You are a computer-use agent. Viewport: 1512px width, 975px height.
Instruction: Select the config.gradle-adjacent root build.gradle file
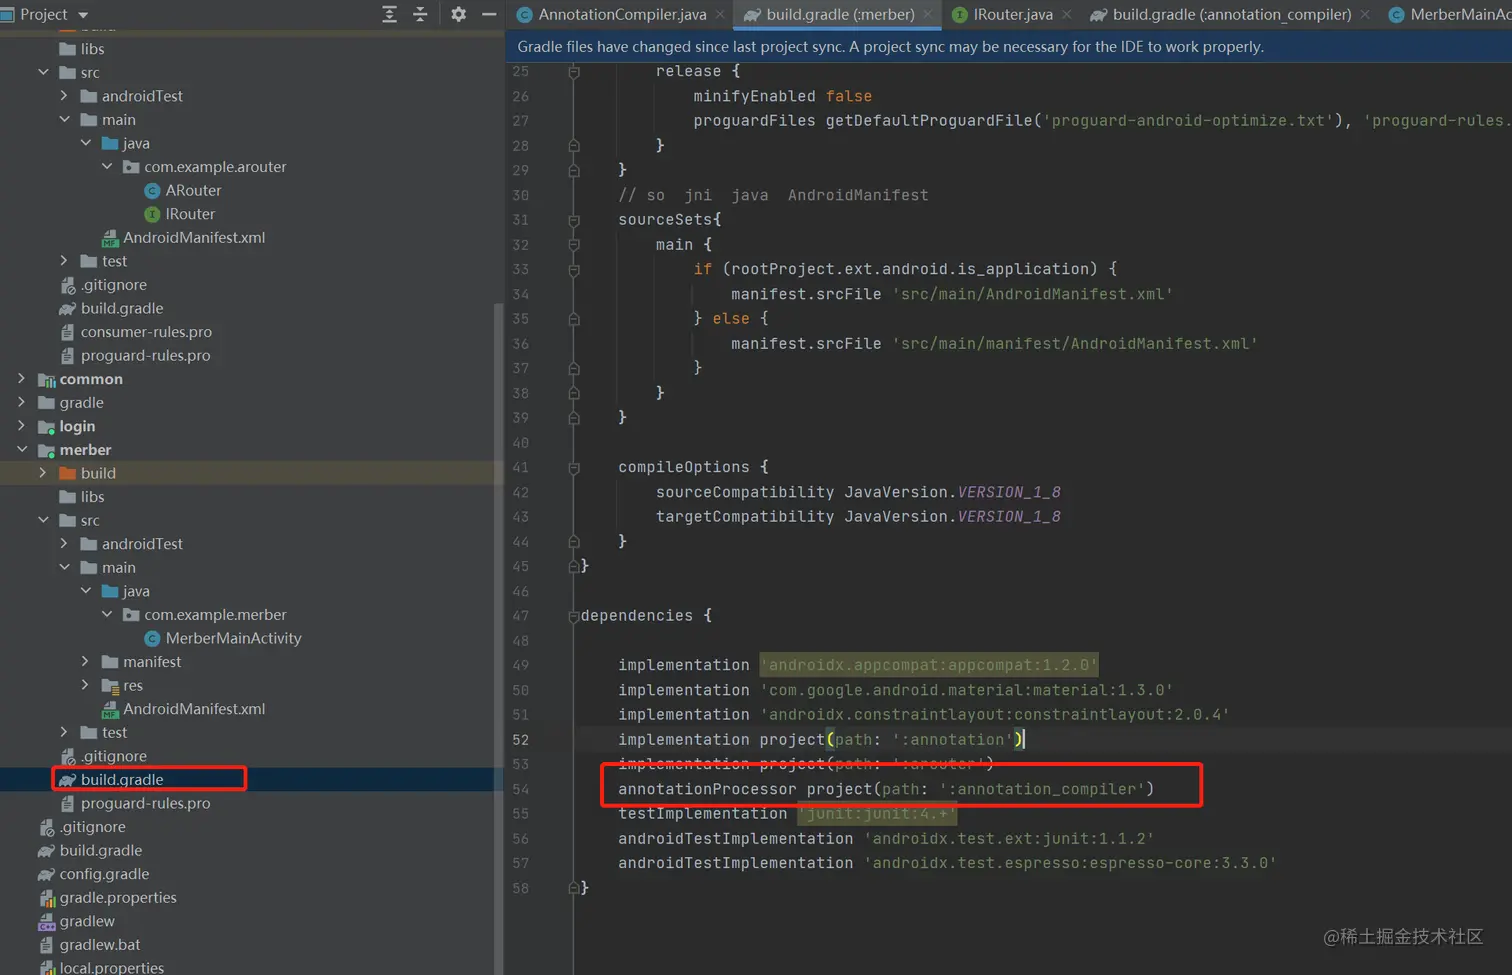(101, 850)
